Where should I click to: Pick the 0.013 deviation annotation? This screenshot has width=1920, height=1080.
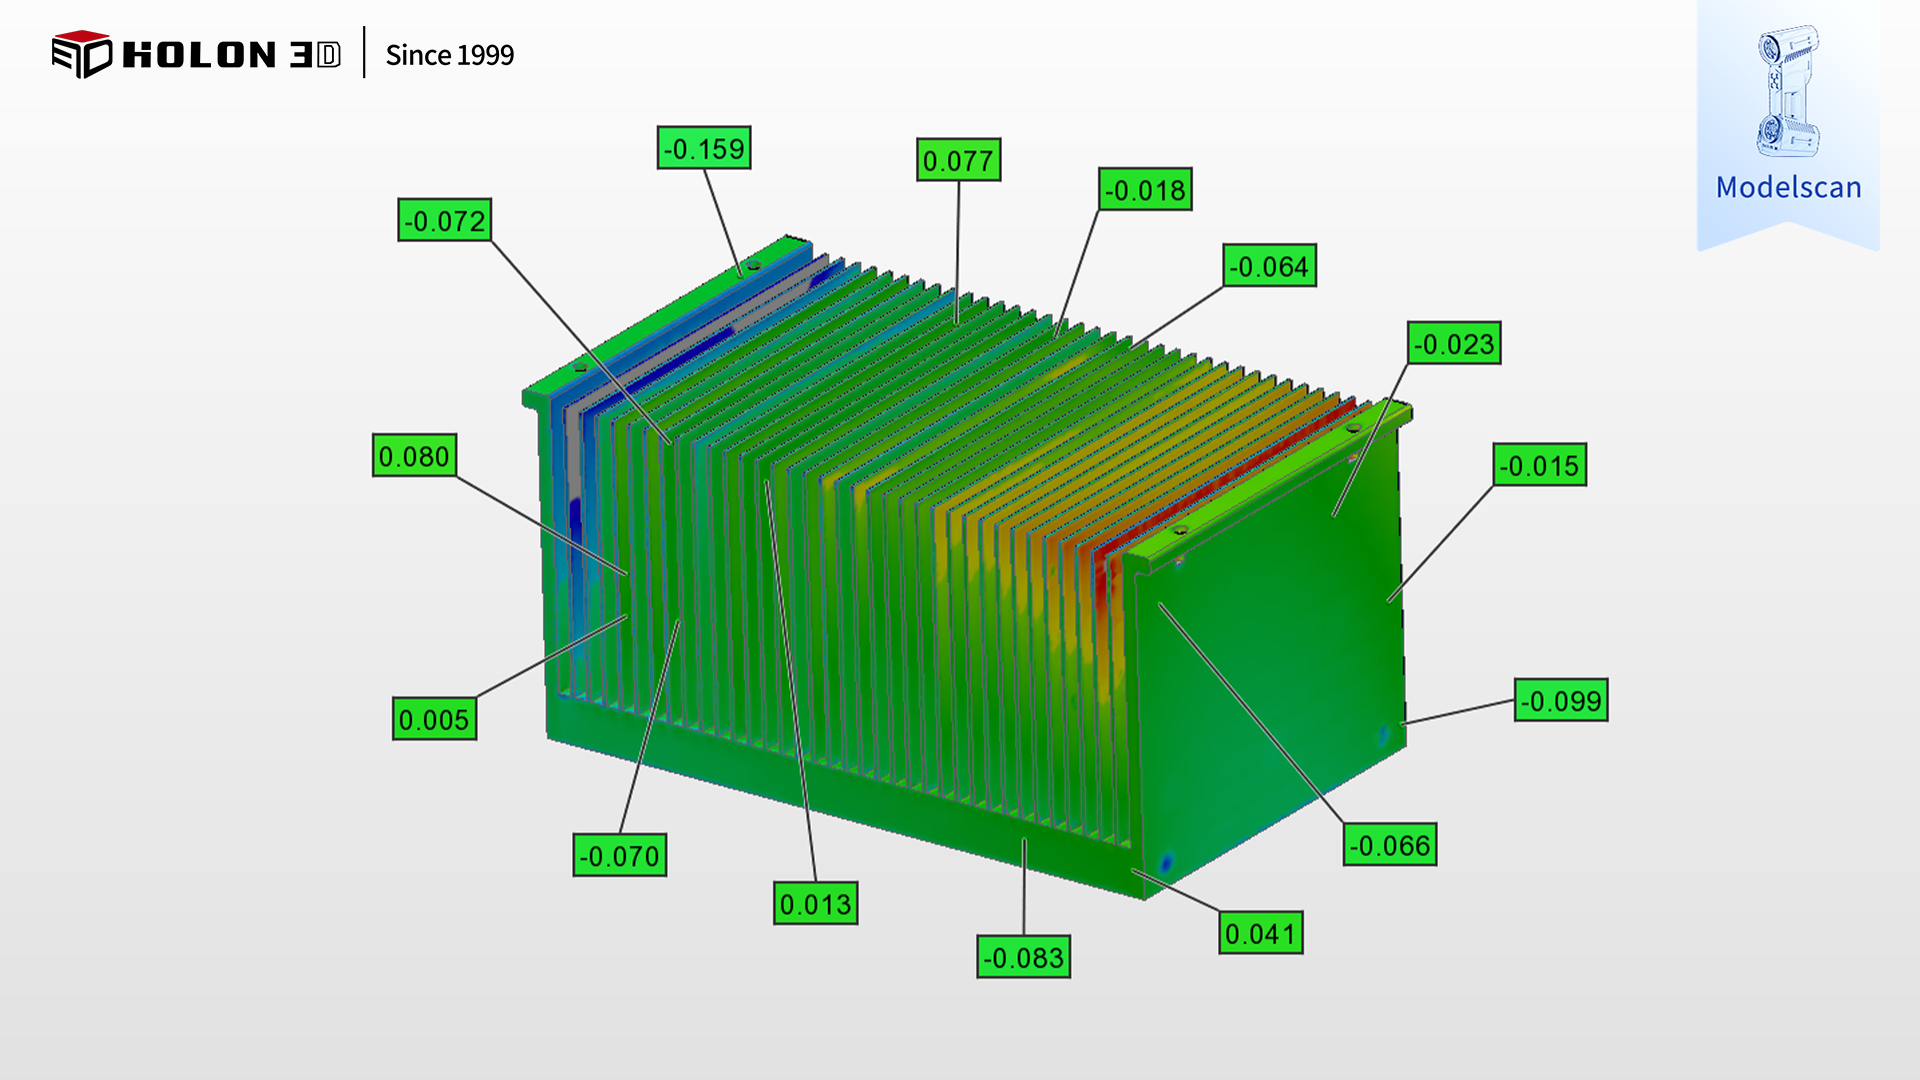(x=815, y=905)
